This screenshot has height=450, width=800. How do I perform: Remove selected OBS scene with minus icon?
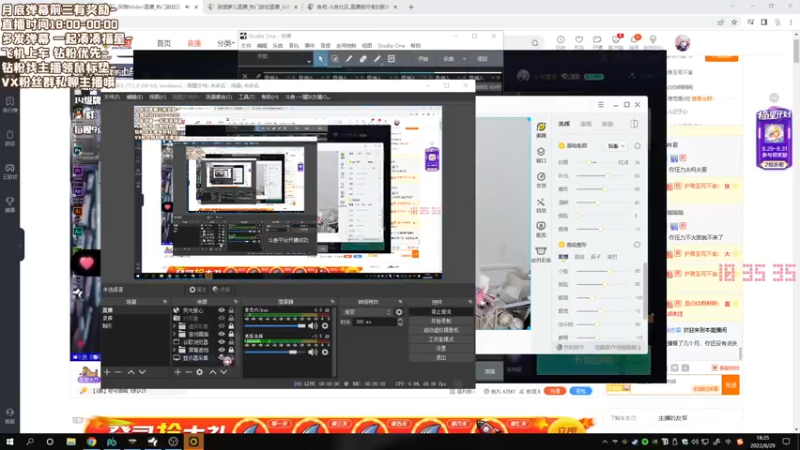click(x=118, y=372)
